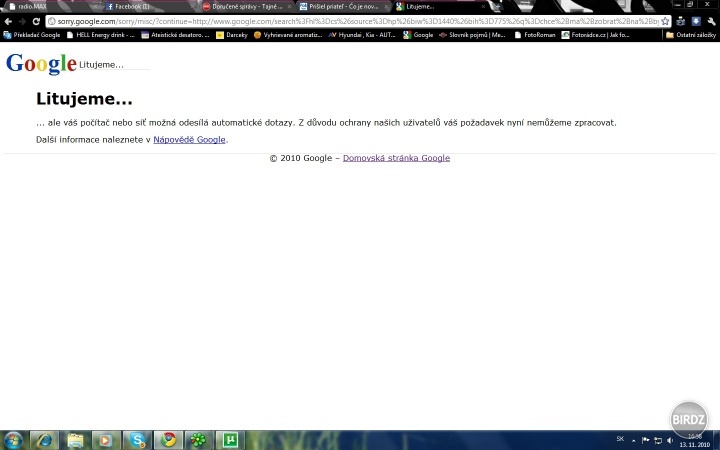The height and width of the screenshot is (450, 720).
Task: Open the Ateistické desatoro bookmark
Action: click(175, 35)
